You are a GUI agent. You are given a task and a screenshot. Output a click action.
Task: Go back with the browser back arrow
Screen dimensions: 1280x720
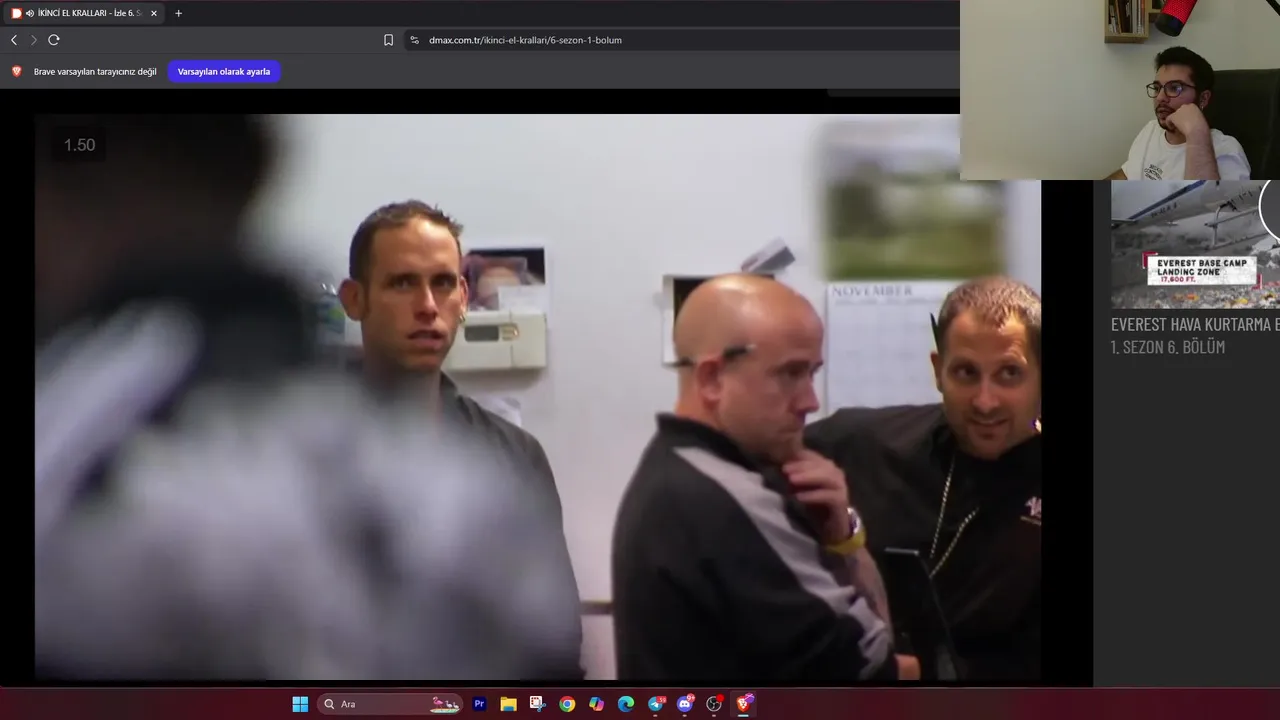(14, 40)
